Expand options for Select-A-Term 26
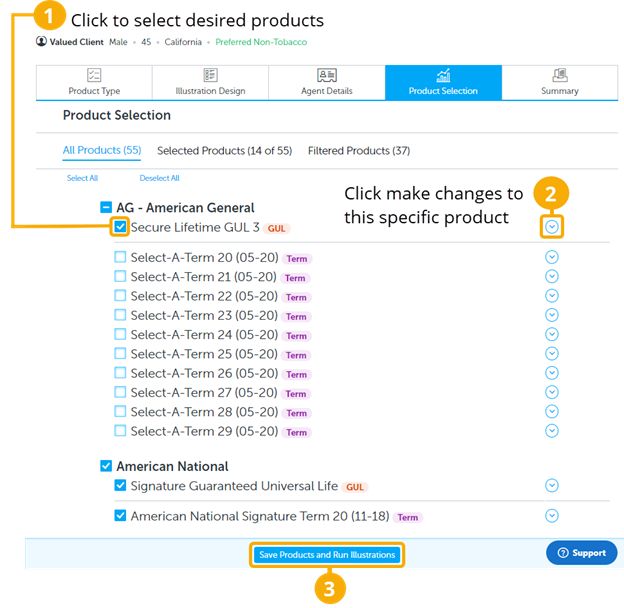The width and height of the screenshot is (624, 608). click(x=552, y=373)
